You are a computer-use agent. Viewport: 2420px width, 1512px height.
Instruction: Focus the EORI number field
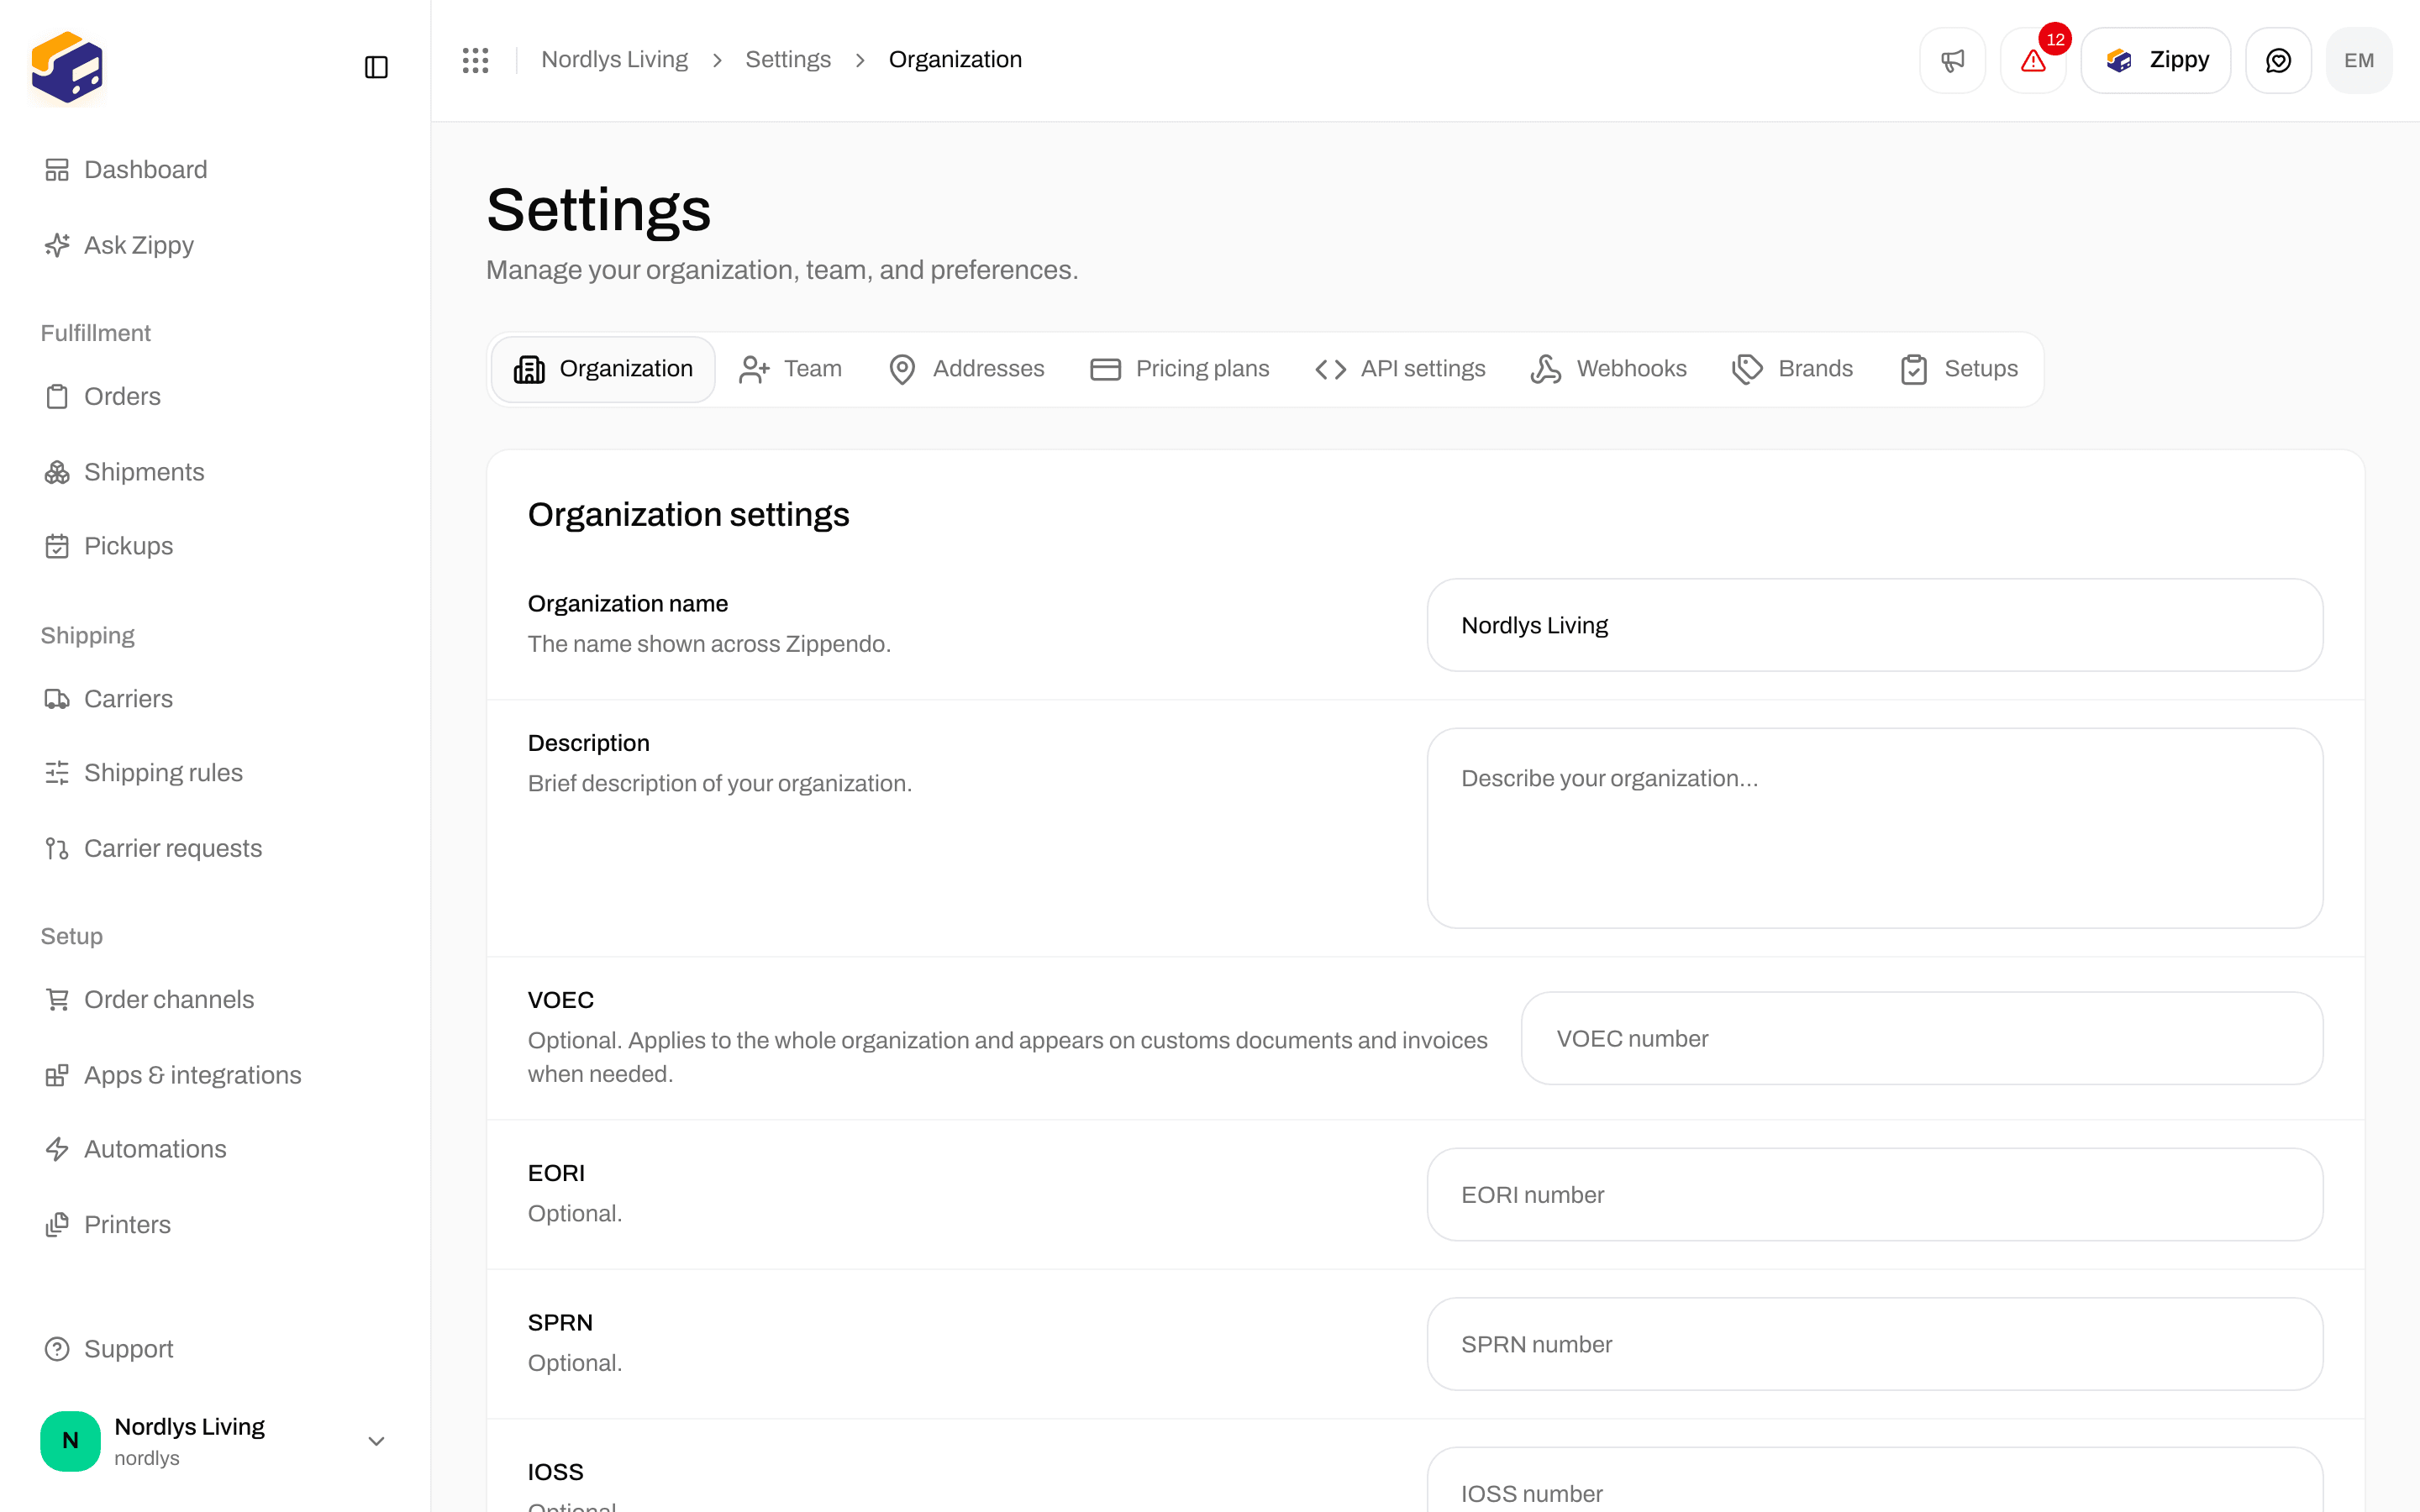1875,1194
